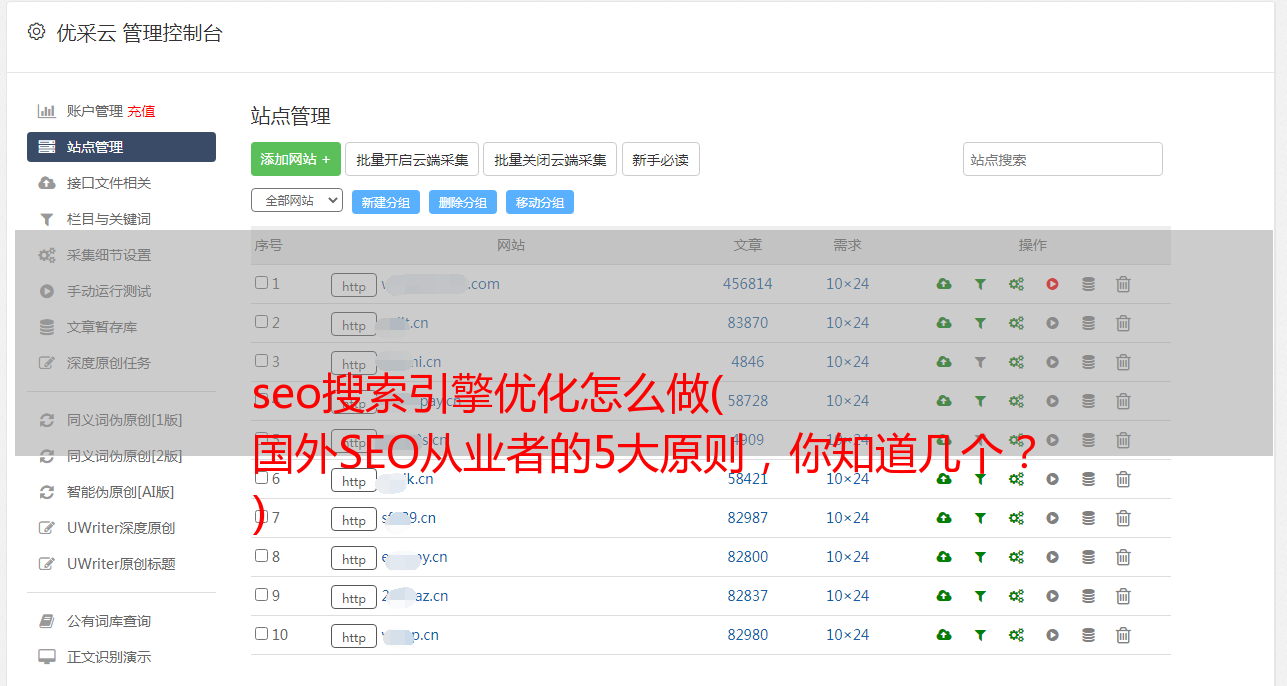Open 智能伪原创[AI版] in the sidebar
Image resolution: width=1287 pixels, height=686 pixels.
121,492
